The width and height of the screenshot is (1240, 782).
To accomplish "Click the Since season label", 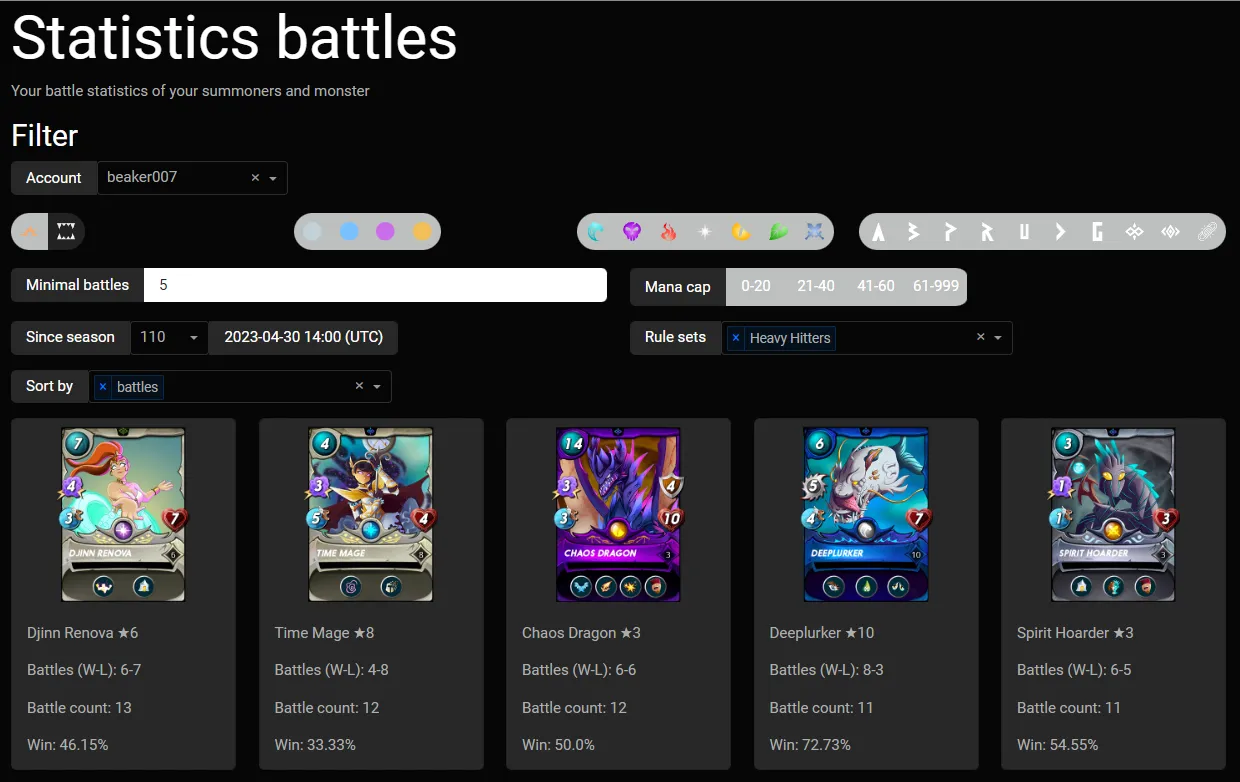I will tap(70, 337).
